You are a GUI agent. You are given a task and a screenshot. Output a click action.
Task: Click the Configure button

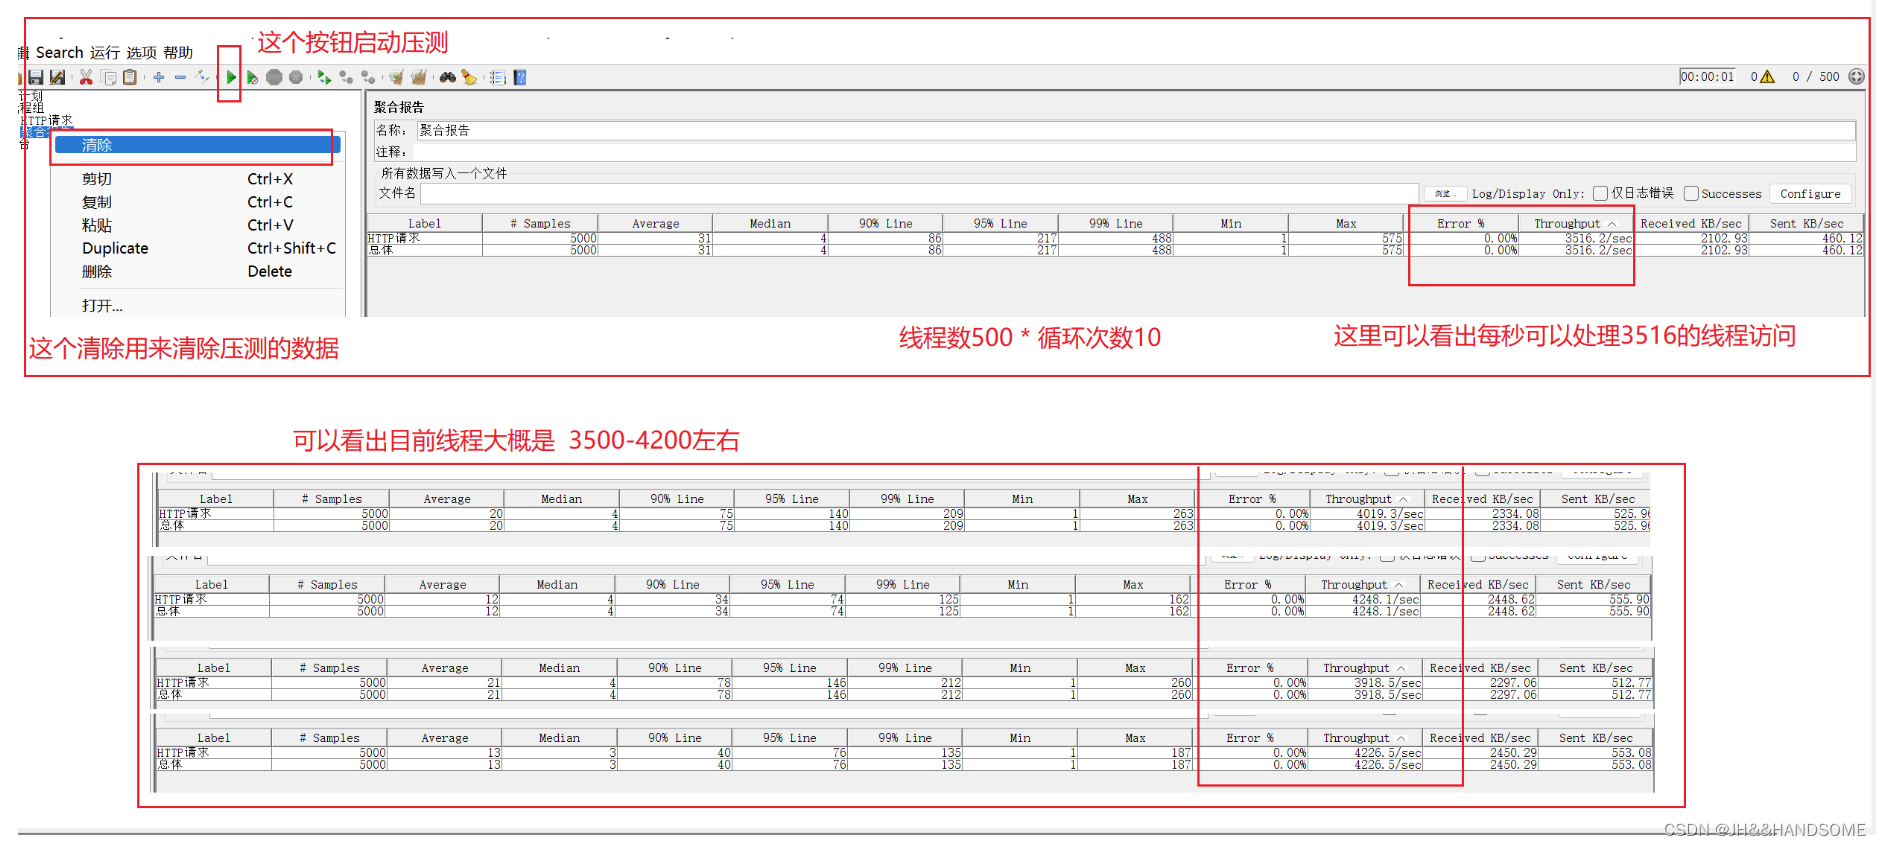point(1810,194)
